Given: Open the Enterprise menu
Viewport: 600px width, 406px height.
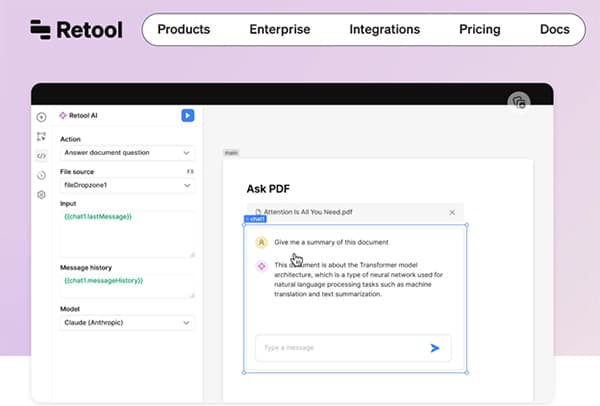Looking at the screenshot, I should [x=280, y=29].
